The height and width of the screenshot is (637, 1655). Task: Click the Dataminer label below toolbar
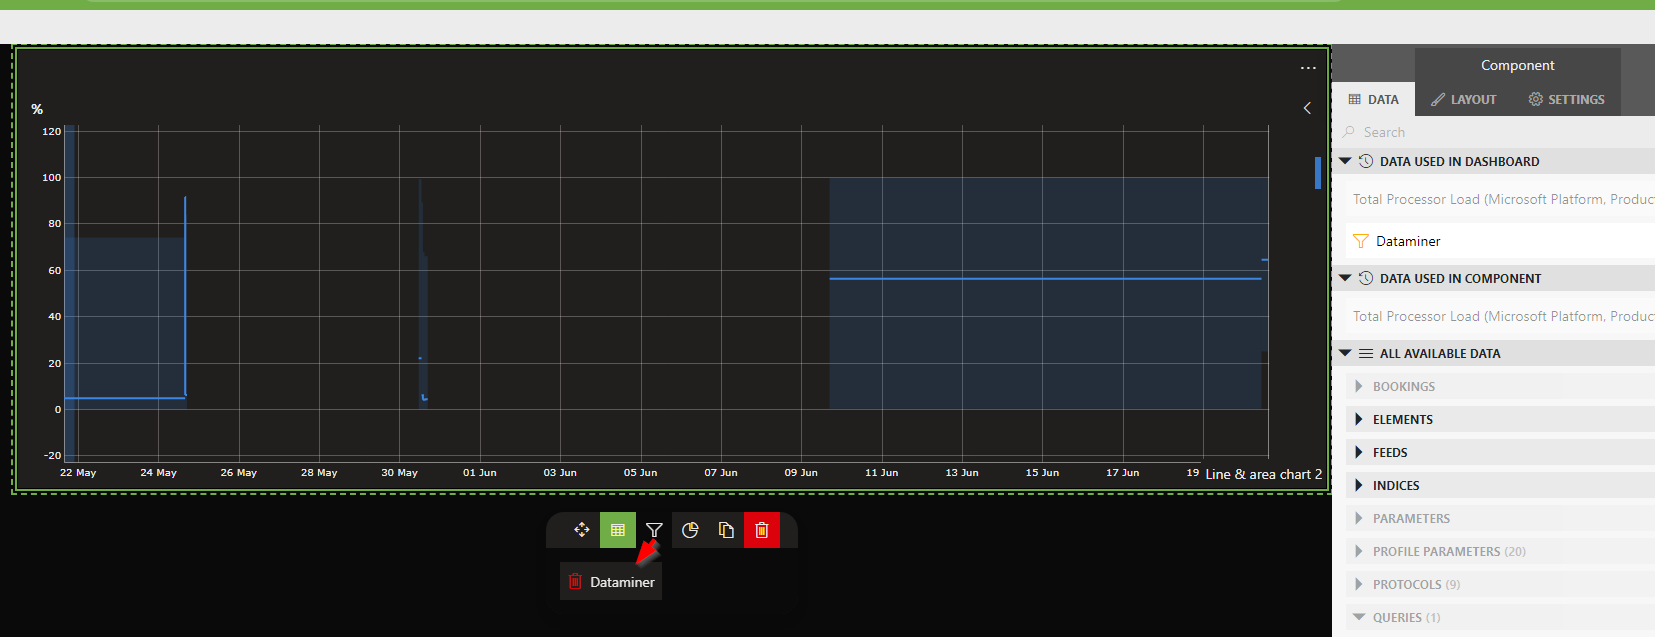coord(622,582)
